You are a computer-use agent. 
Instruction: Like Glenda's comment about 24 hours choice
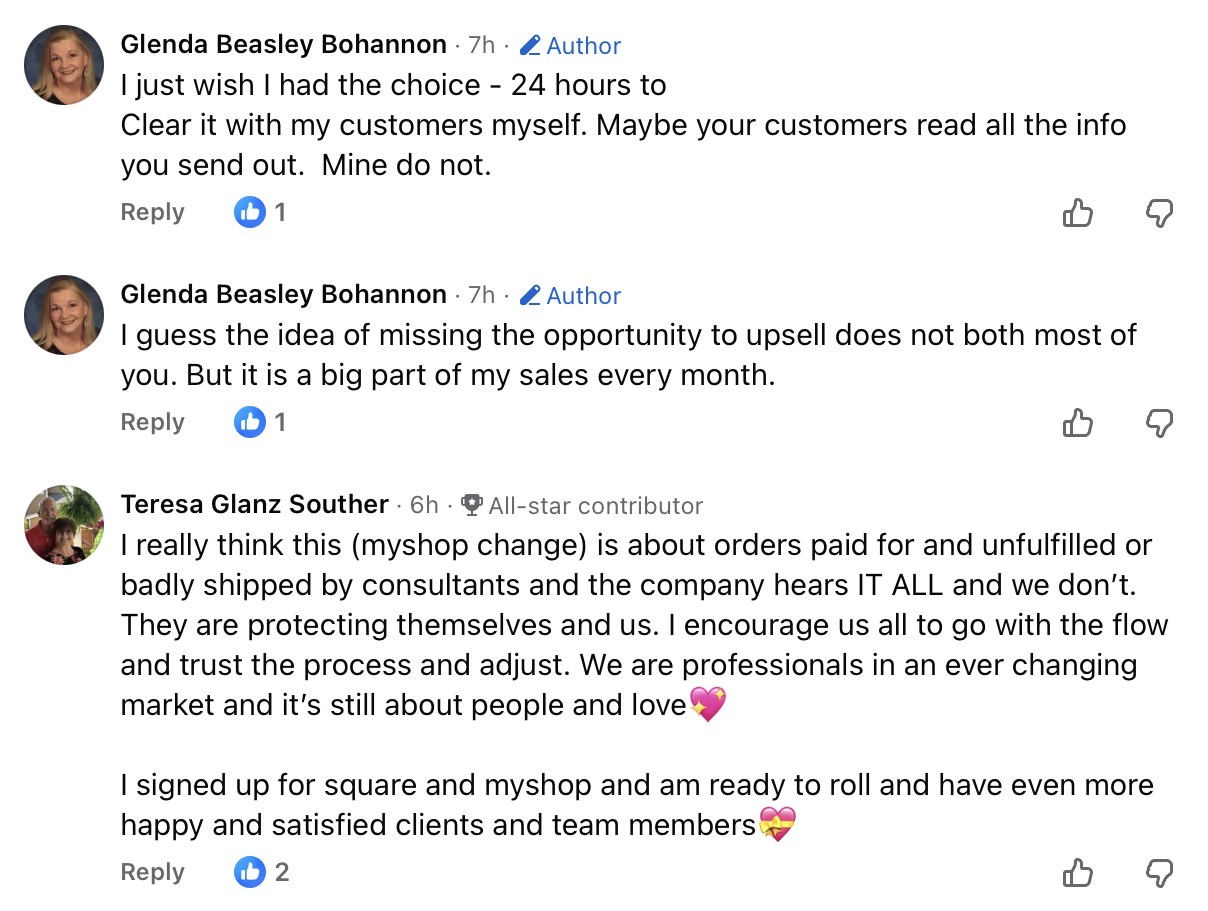1077,213
